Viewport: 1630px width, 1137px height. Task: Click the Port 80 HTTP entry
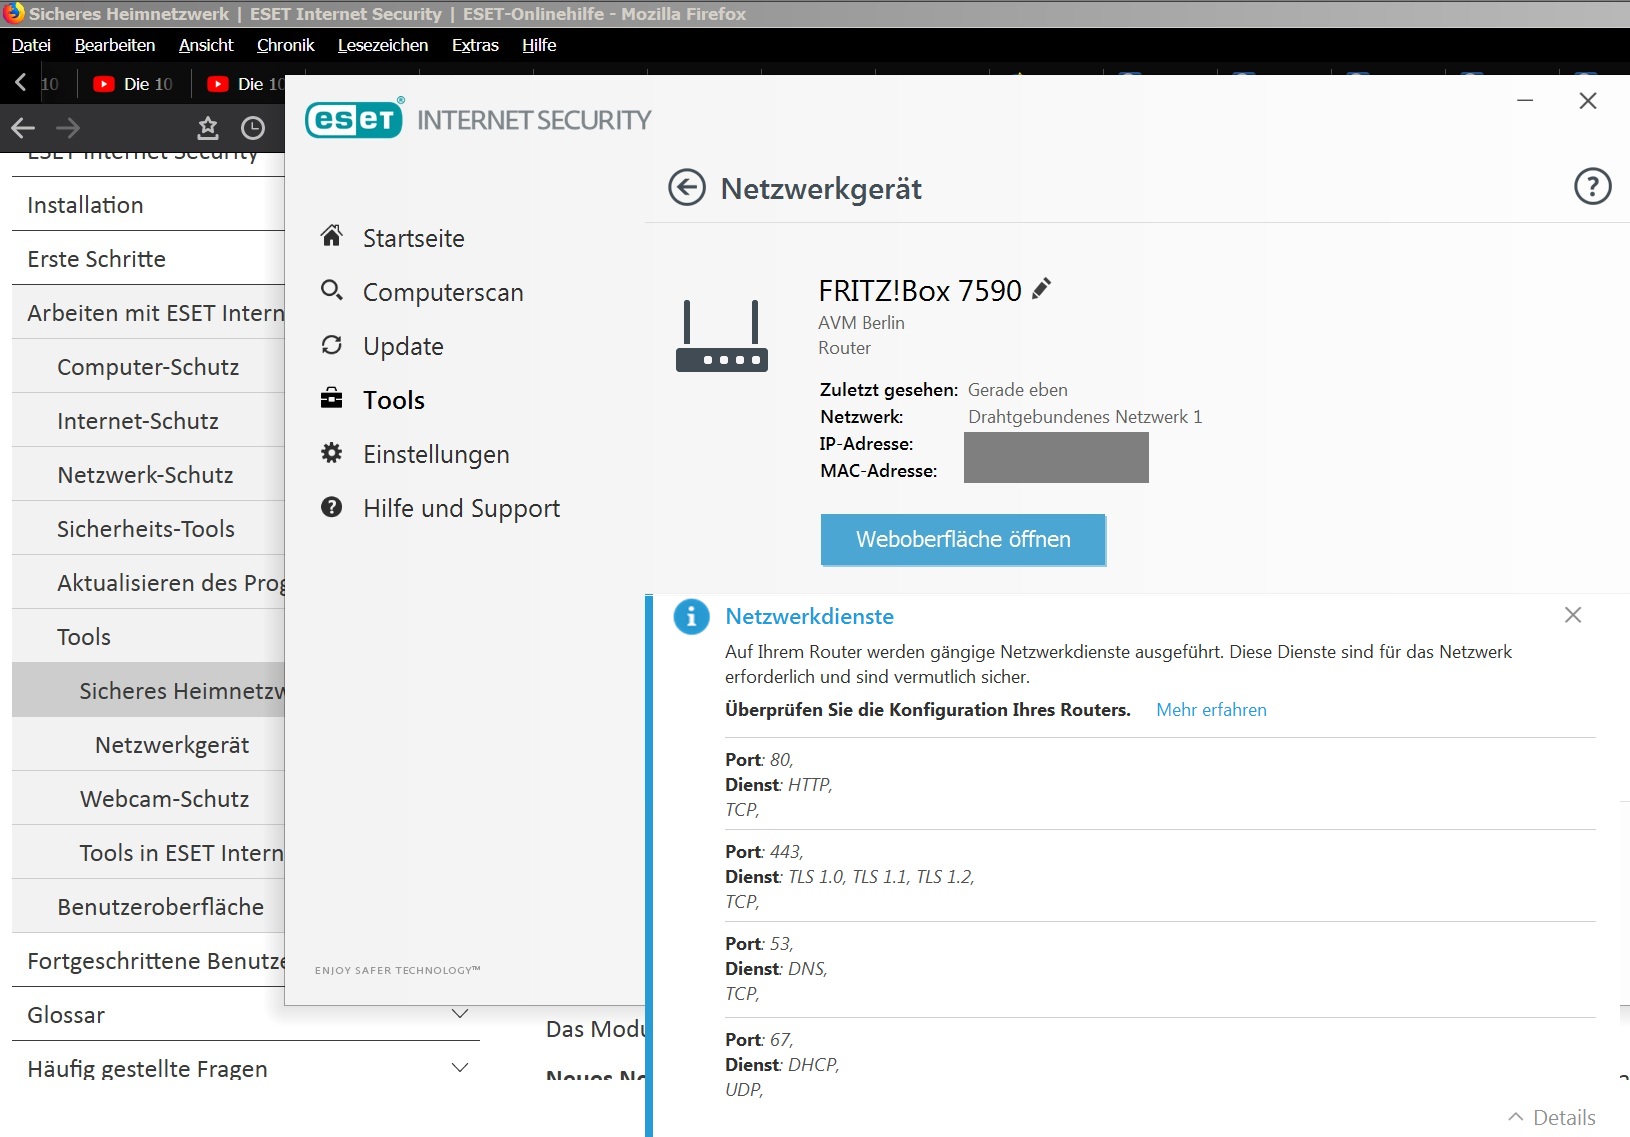pyautogui.click(x=1160, y=784)
